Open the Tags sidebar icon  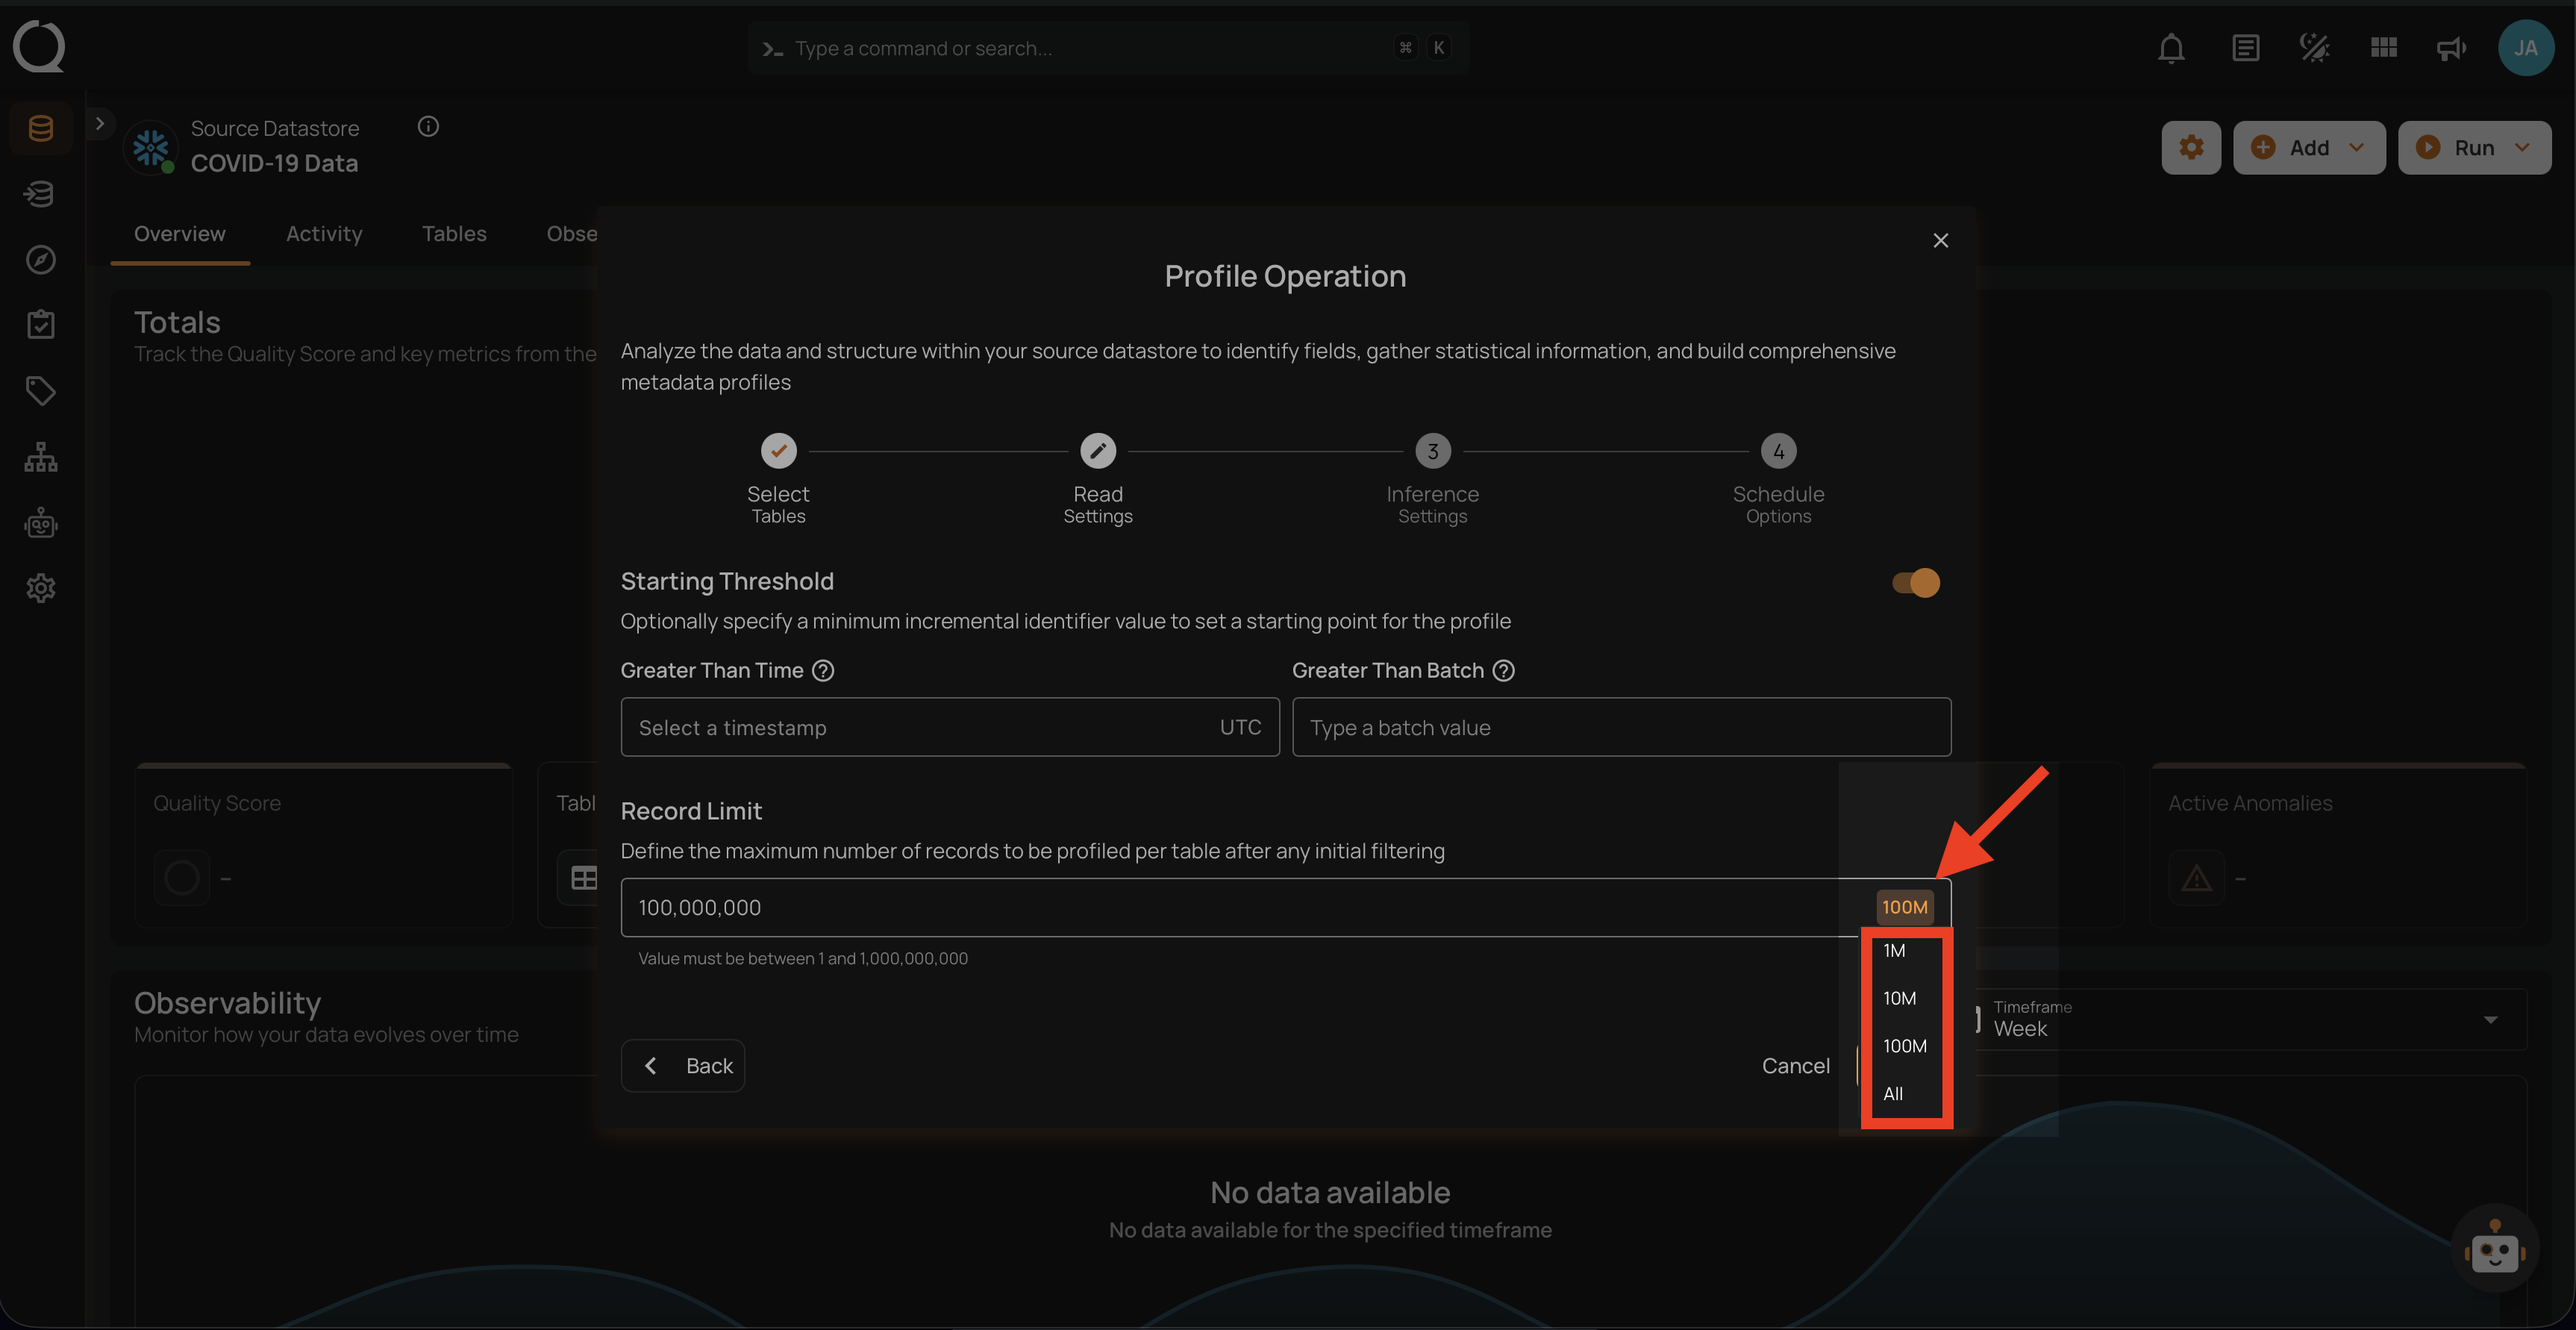[40, 391]
